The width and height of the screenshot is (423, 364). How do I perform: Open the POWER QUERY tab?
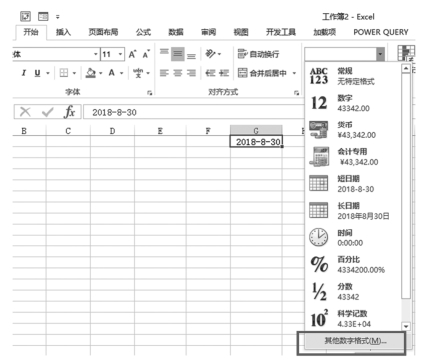tap(381, 32)
